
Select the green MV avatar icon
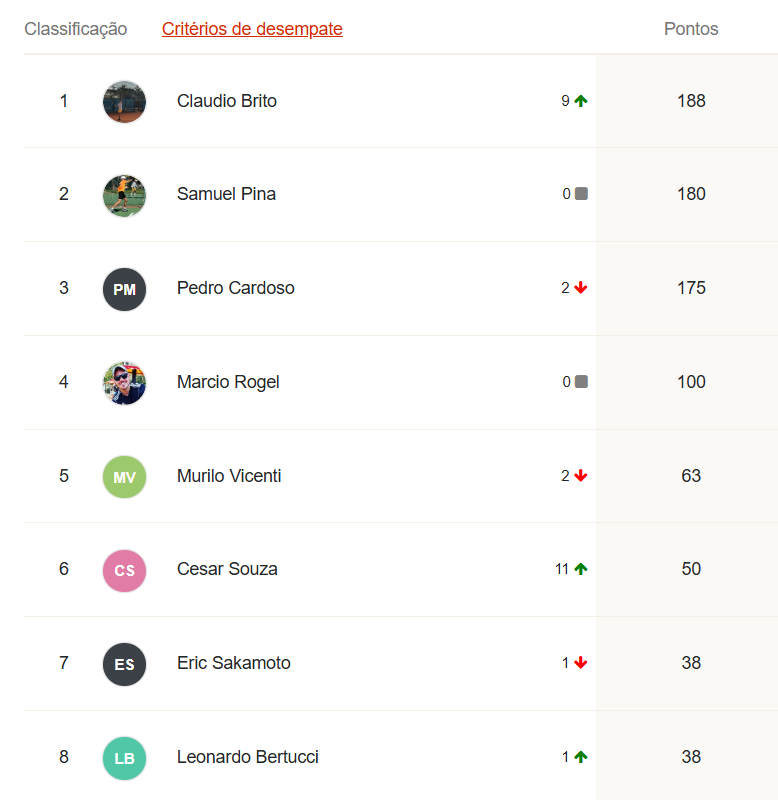[124, 477]
